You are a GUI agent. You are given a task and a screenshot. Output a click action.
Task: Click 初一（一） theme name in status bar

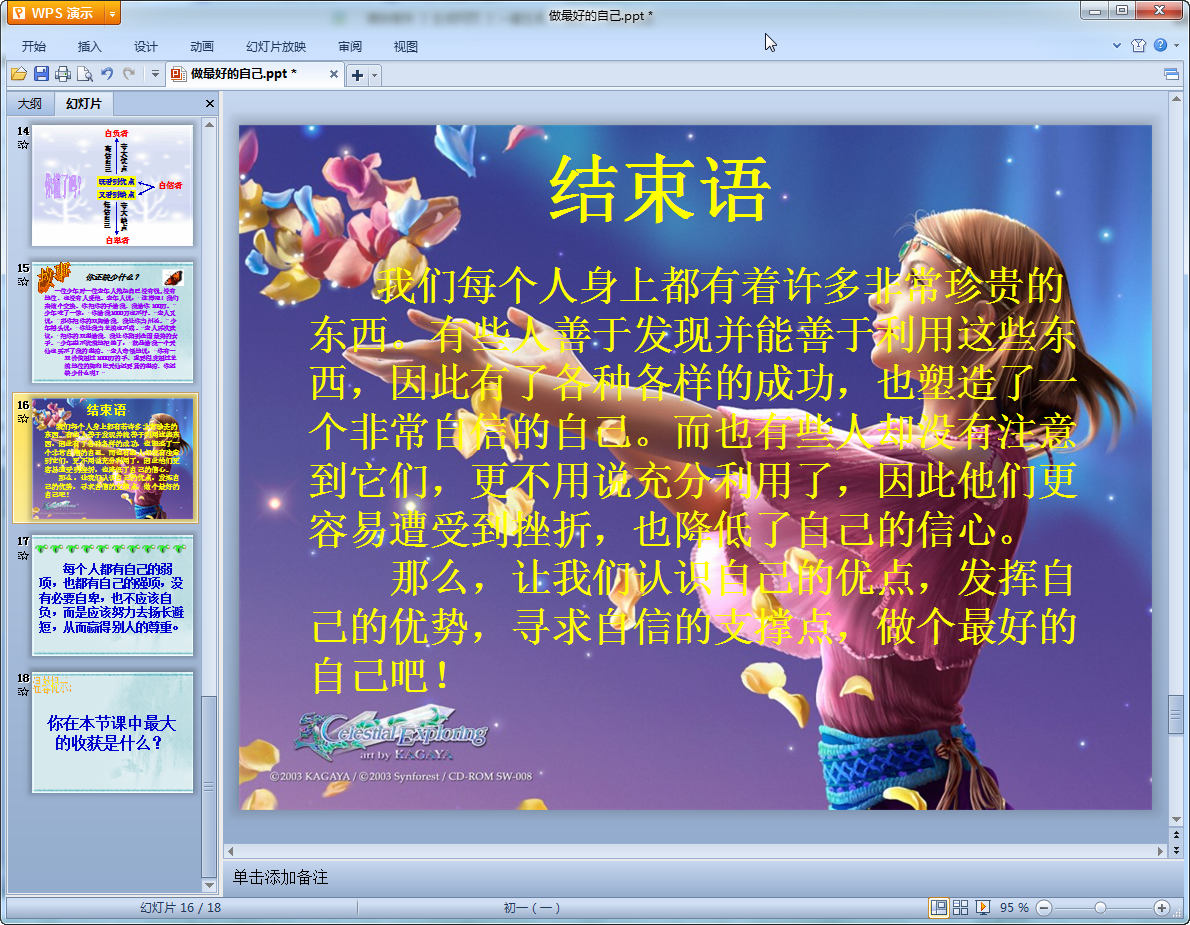tap(531, 908)
